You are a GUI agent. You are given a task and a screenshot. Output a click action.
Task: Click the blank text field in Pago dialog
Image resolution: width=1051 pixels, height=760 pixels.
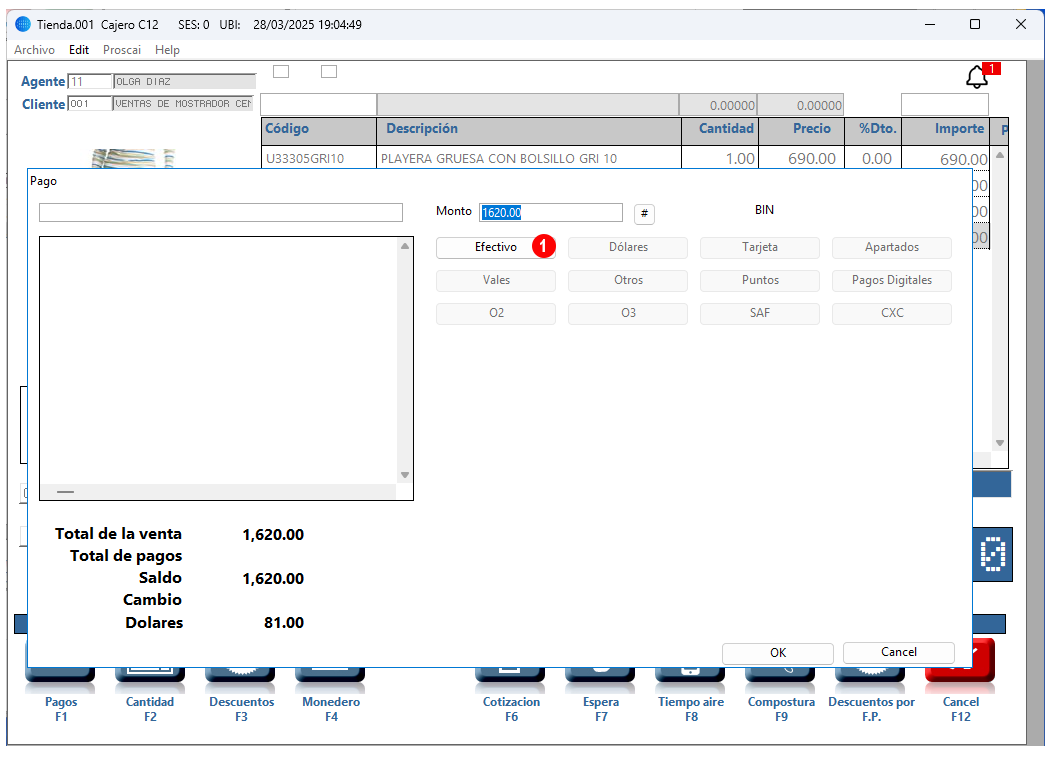point(221,212)
